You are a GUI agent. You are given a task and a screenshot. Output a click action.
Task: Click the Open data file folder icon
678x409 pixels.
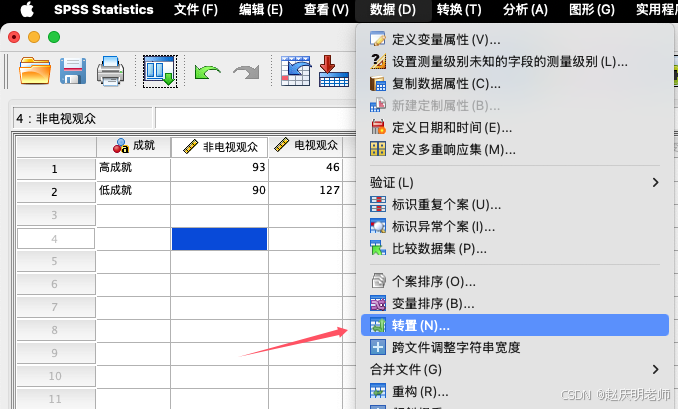35,71
